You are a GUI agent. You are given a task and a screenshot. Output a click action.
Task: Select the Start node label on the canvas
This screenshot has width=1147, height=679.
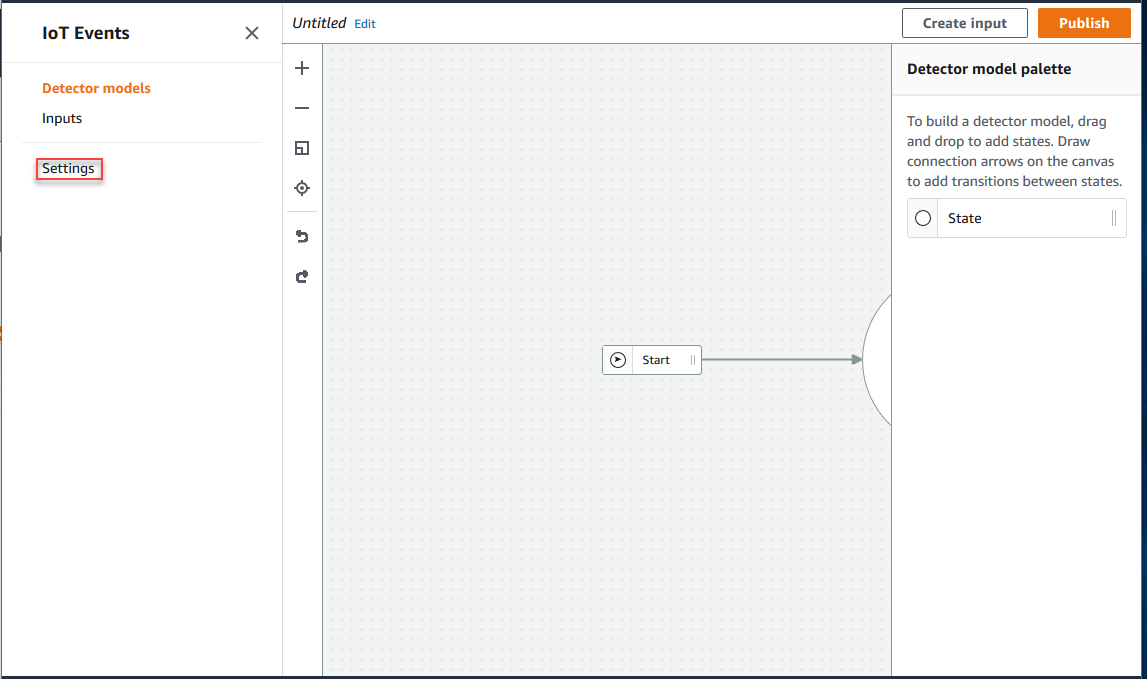pyautogui.click(x=656, y=360)
